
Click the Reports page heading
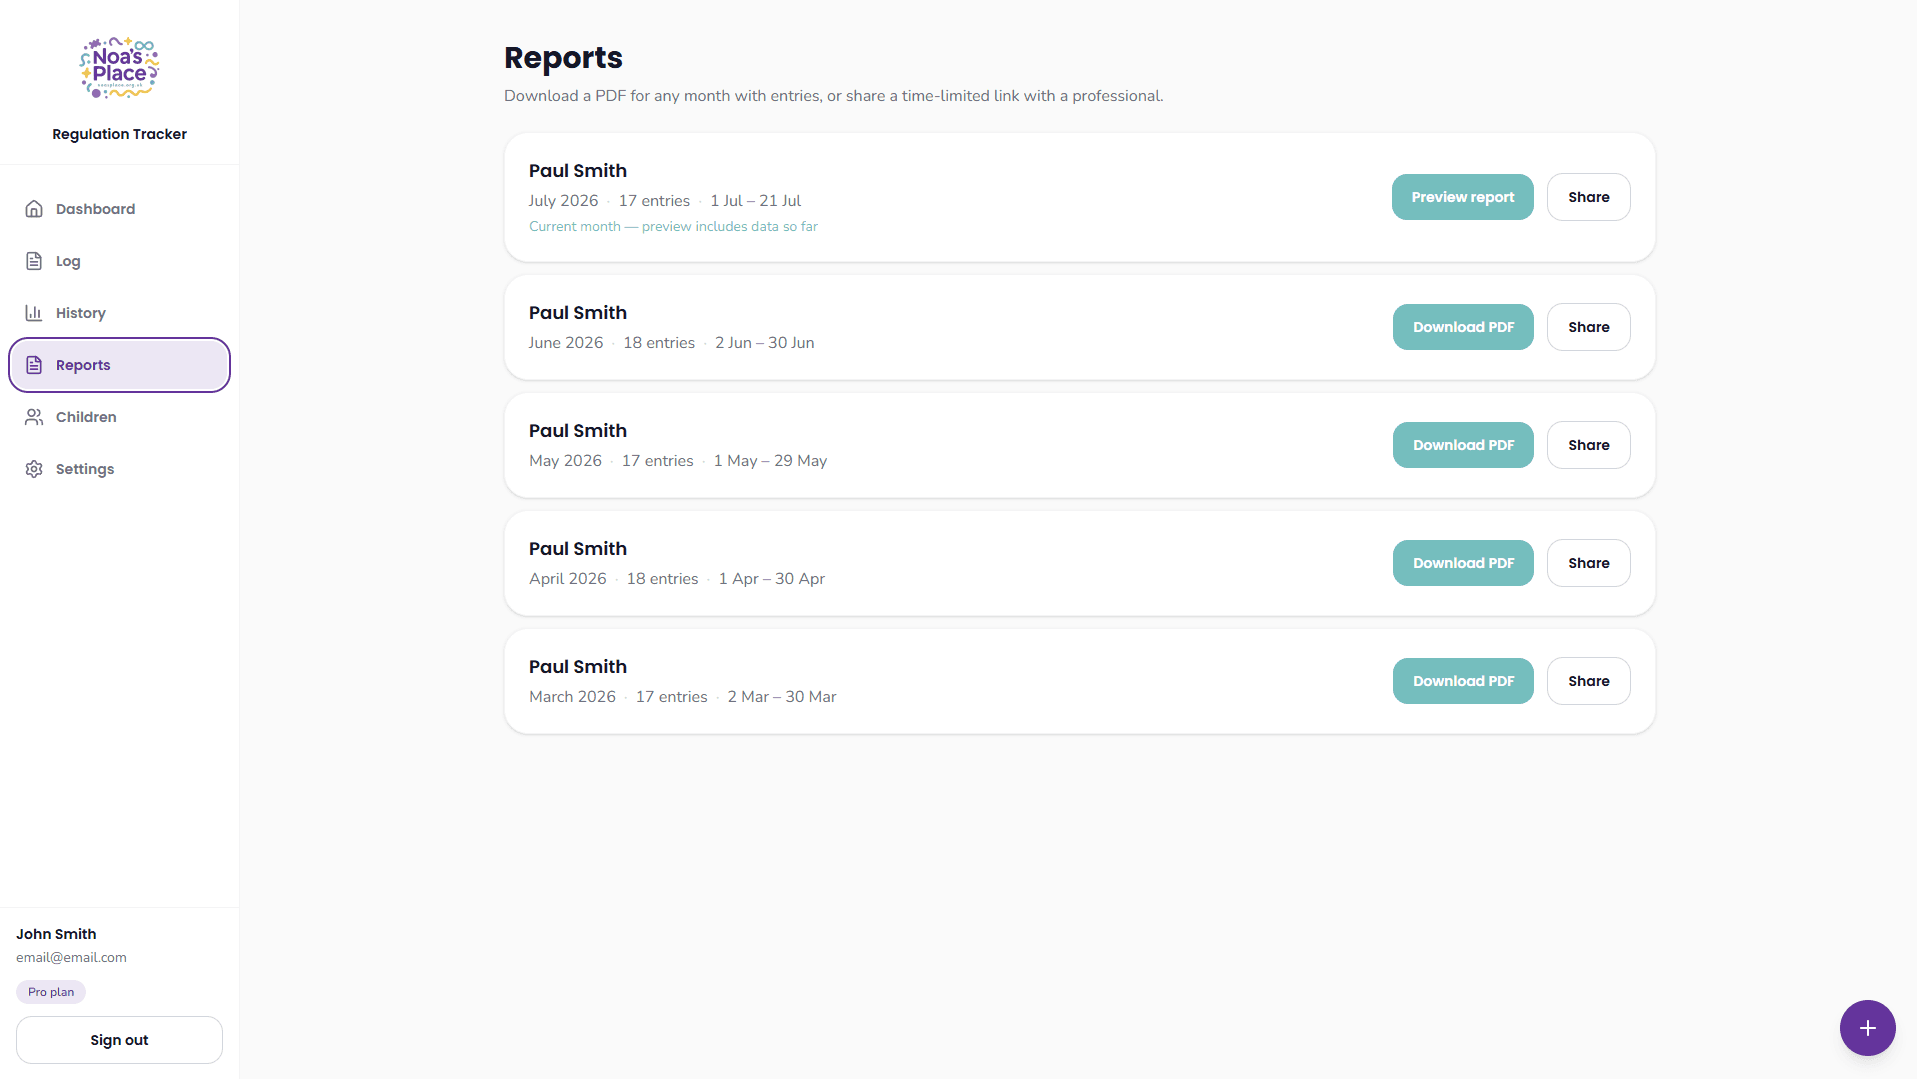(x=563, y=58)
